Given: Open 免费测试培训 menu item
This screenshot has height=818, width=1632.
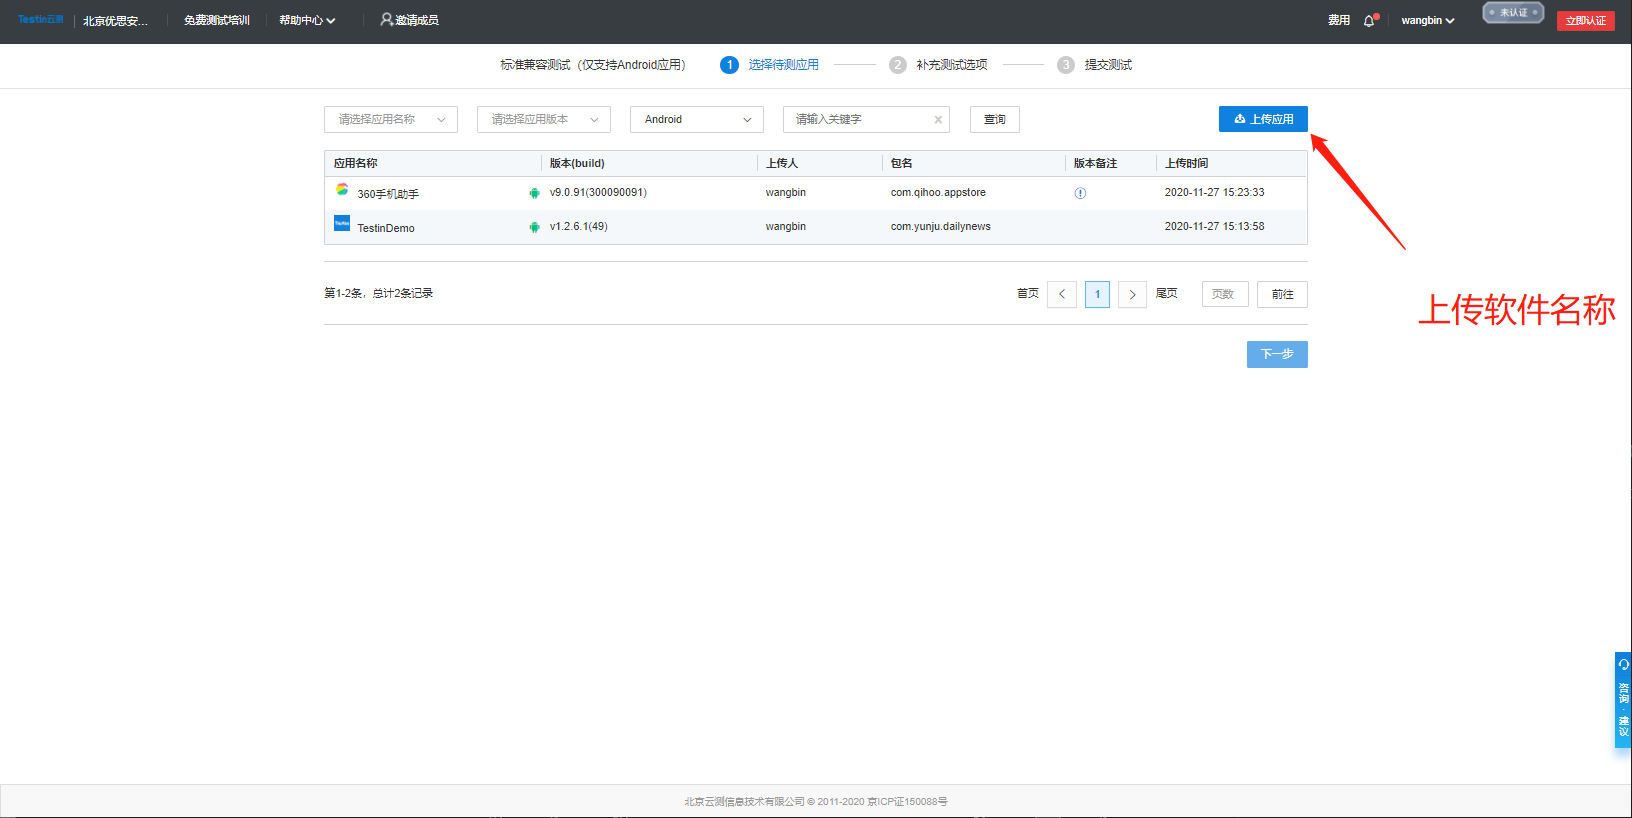Looking at the screenshot, I should 217,20.
